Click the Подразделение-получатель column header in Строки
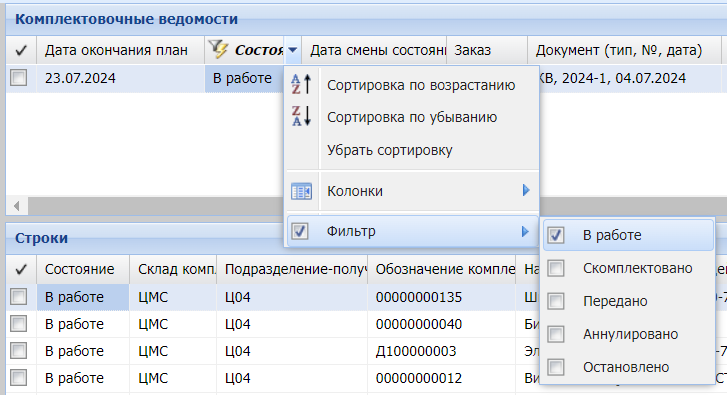Viewport: 727px width, 395px height. coord(292,269)
